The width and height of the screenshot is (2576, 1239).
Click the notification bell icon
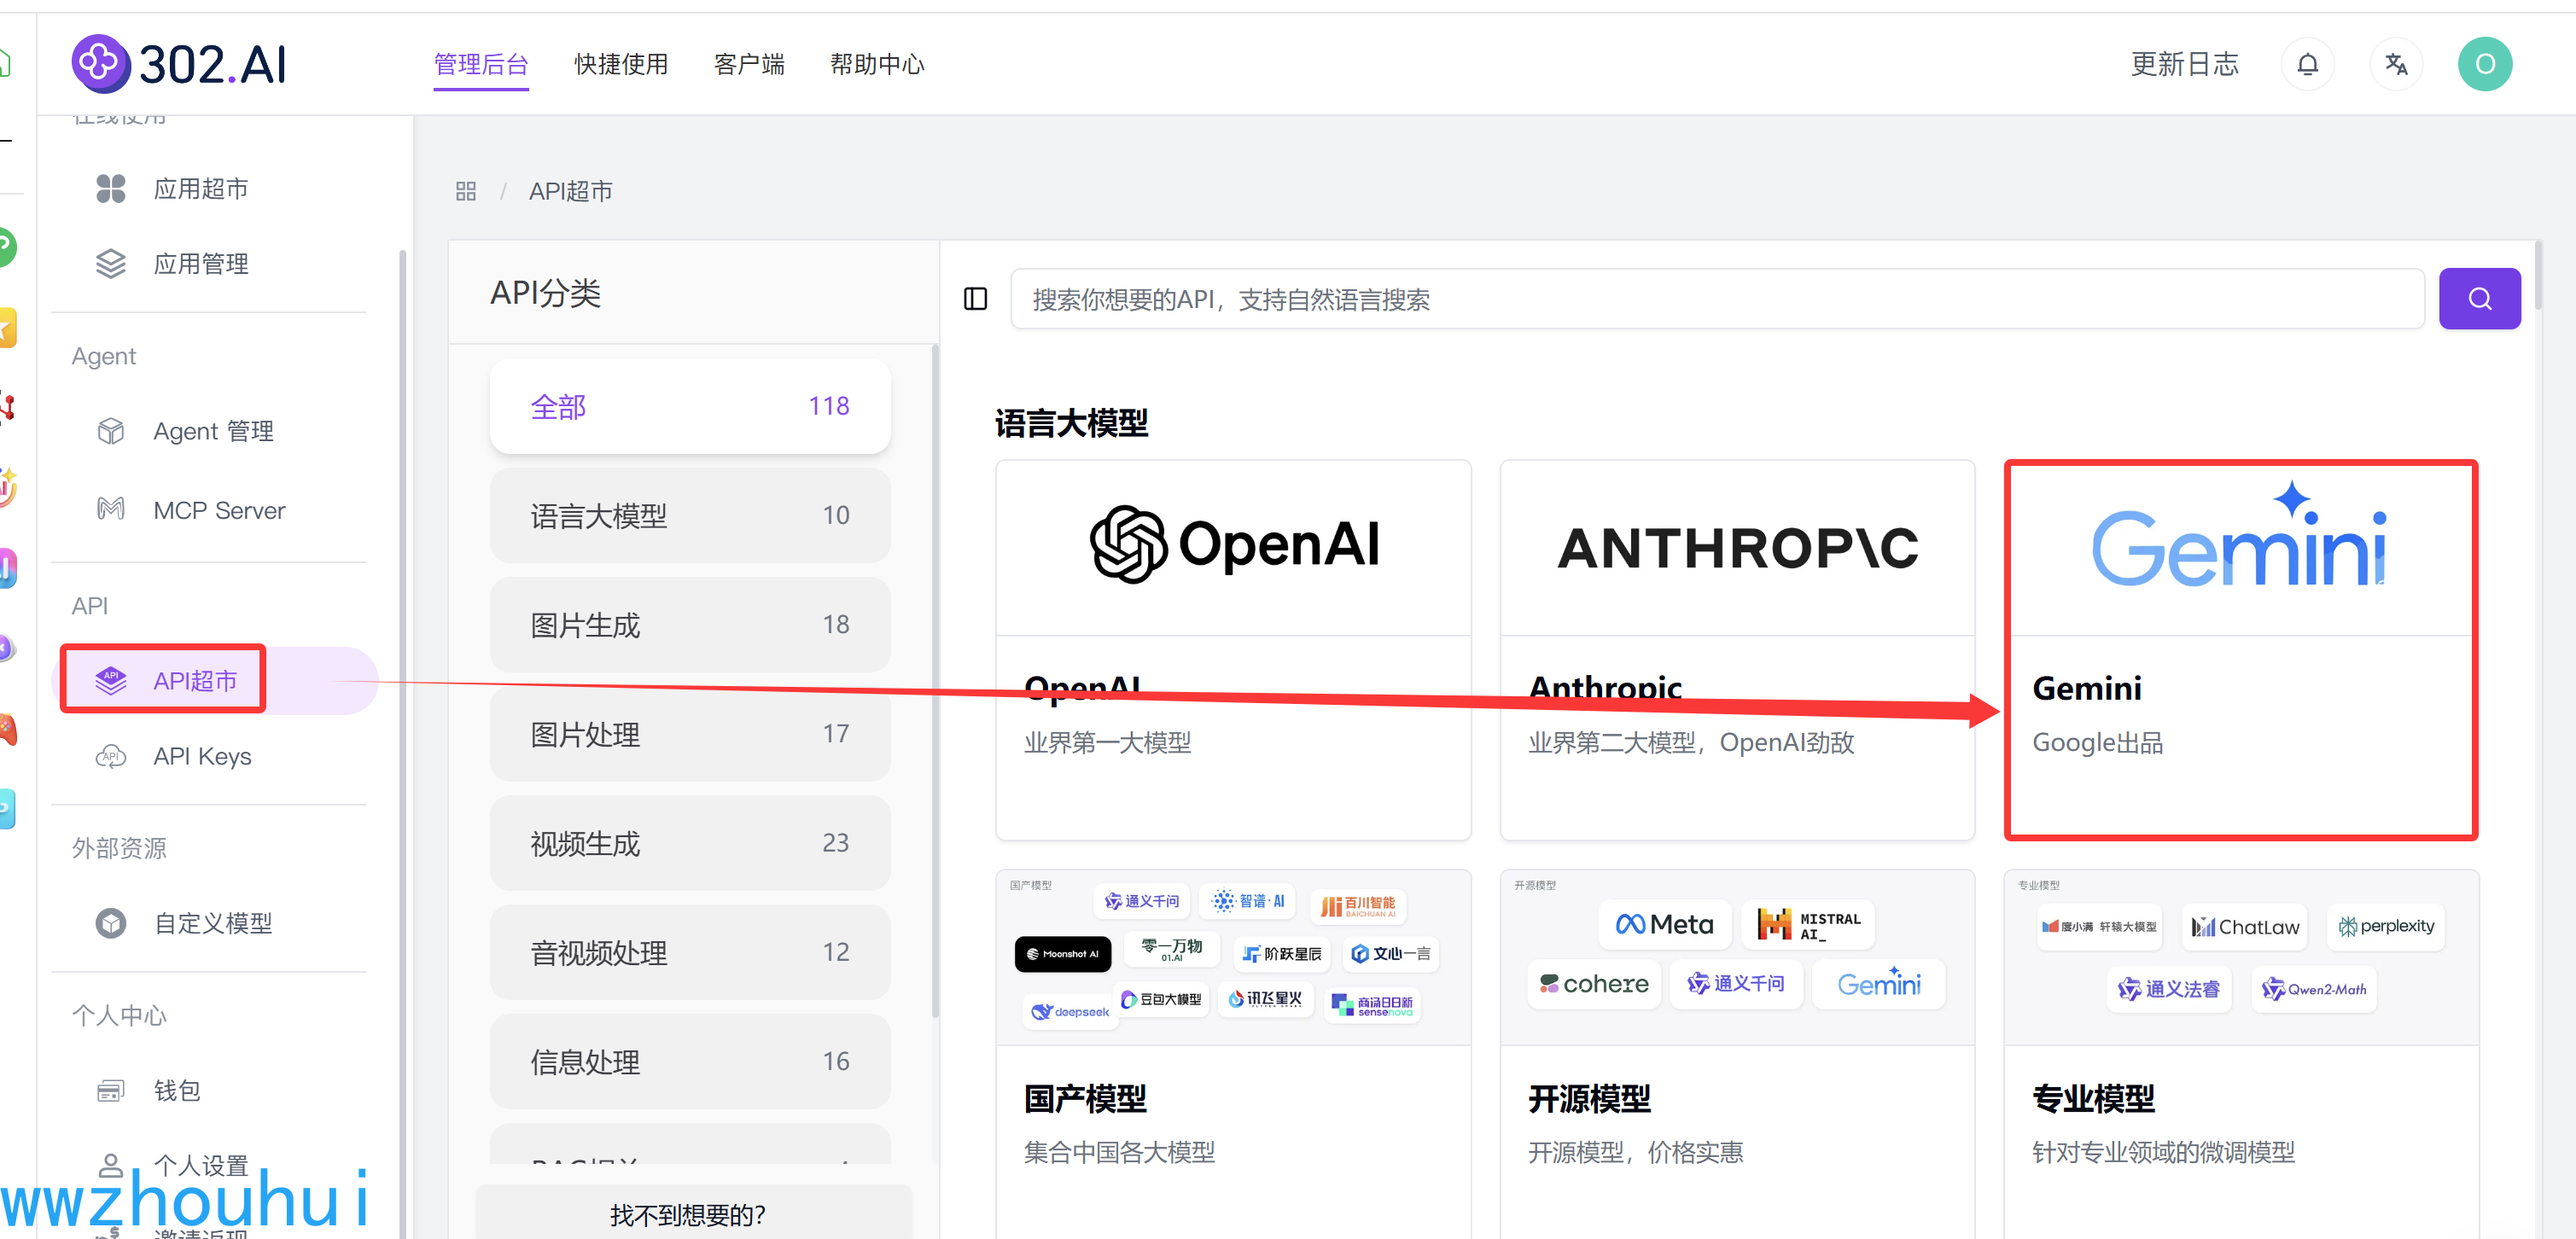2306,65
